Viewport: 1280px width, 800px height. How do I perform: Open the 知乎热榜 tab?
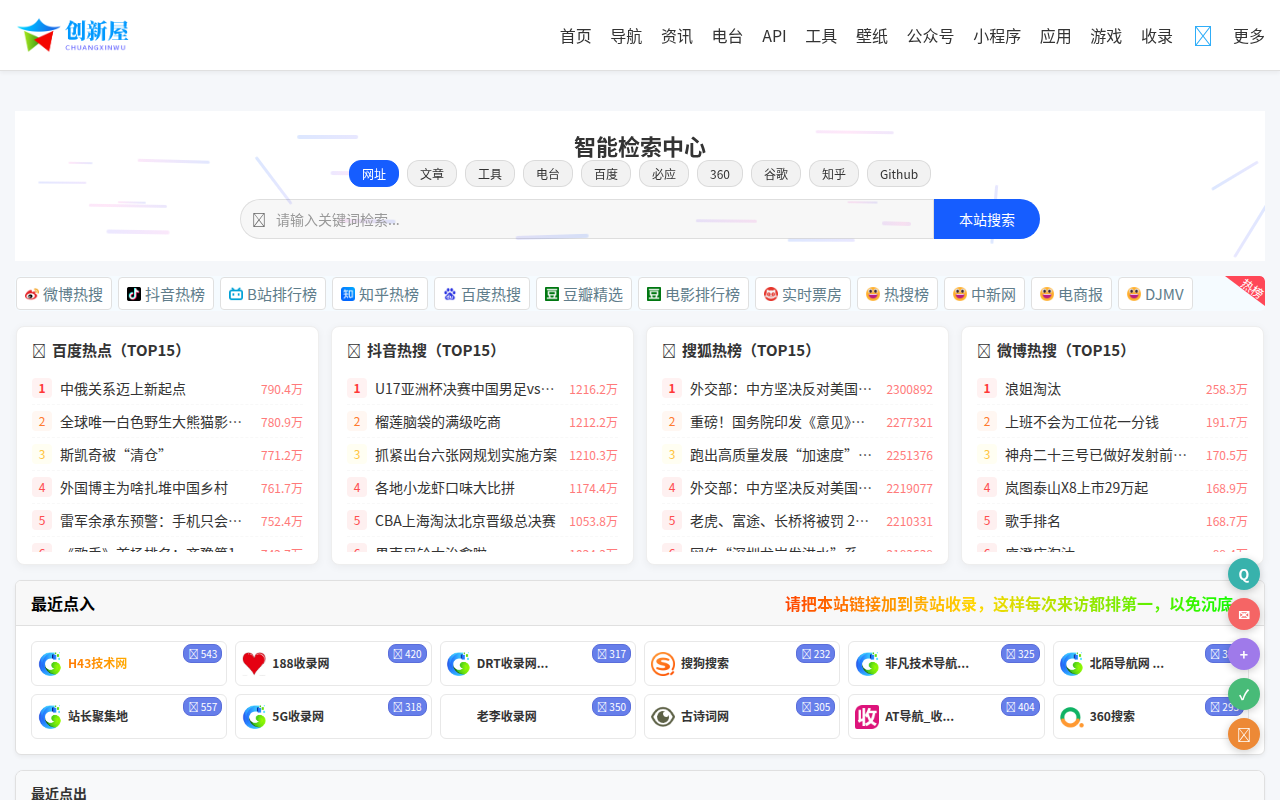click(380, 294)
